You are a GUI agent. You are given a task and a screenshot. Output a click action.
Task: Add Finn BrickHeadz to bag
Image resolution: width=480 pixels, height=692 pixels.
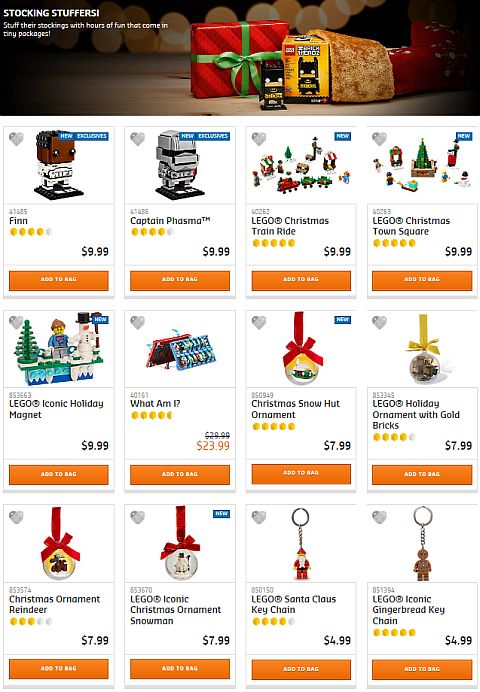59,280
